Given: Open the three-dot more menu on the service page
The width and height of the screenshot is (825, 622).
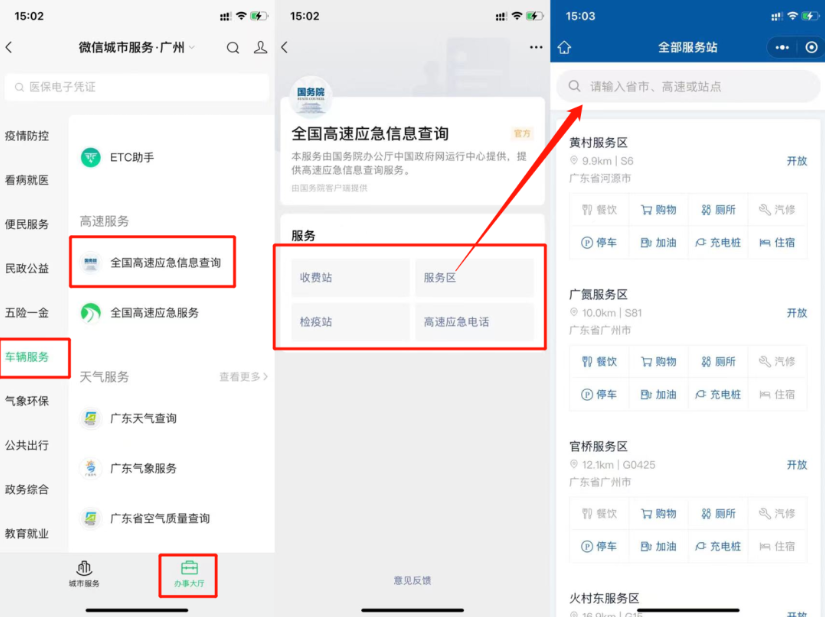Looking at the screenshot, I should (536, 47).
